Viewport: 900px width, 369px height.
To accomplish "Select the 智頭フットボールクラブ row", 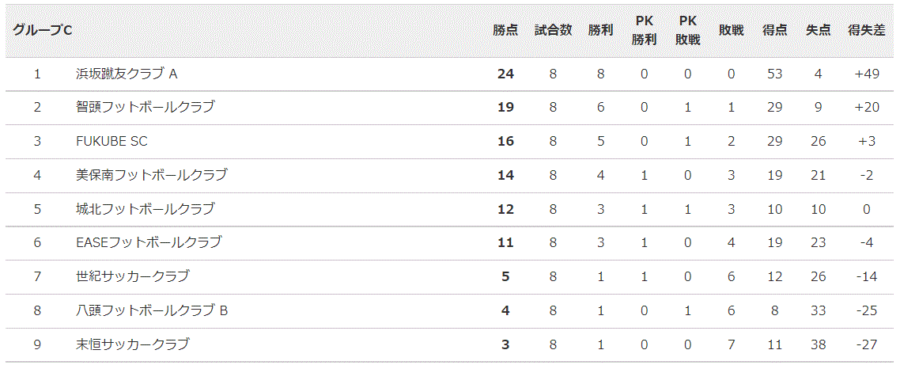I will pyautogui.click(x=450, y=107).
